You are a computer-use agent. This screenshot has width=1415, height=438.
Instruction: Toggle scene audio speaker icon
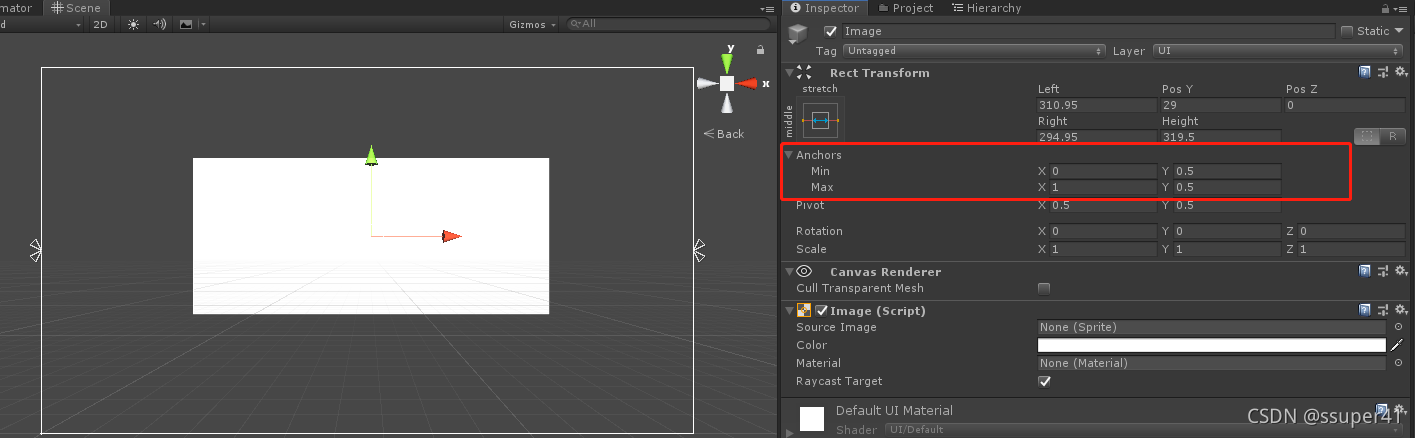159,24
